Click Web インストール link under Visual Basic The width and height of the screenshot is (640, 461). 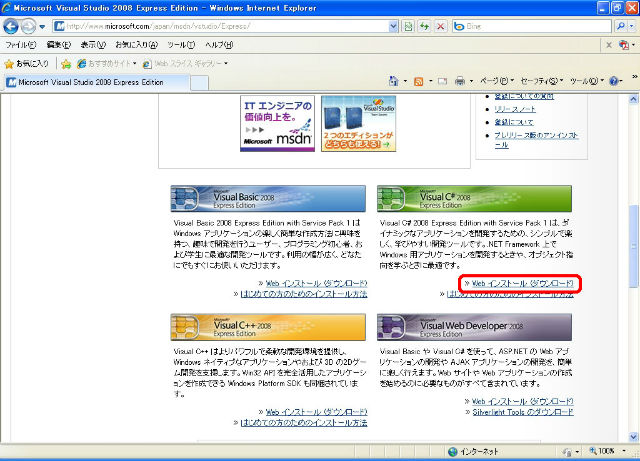tap(316, 283)
